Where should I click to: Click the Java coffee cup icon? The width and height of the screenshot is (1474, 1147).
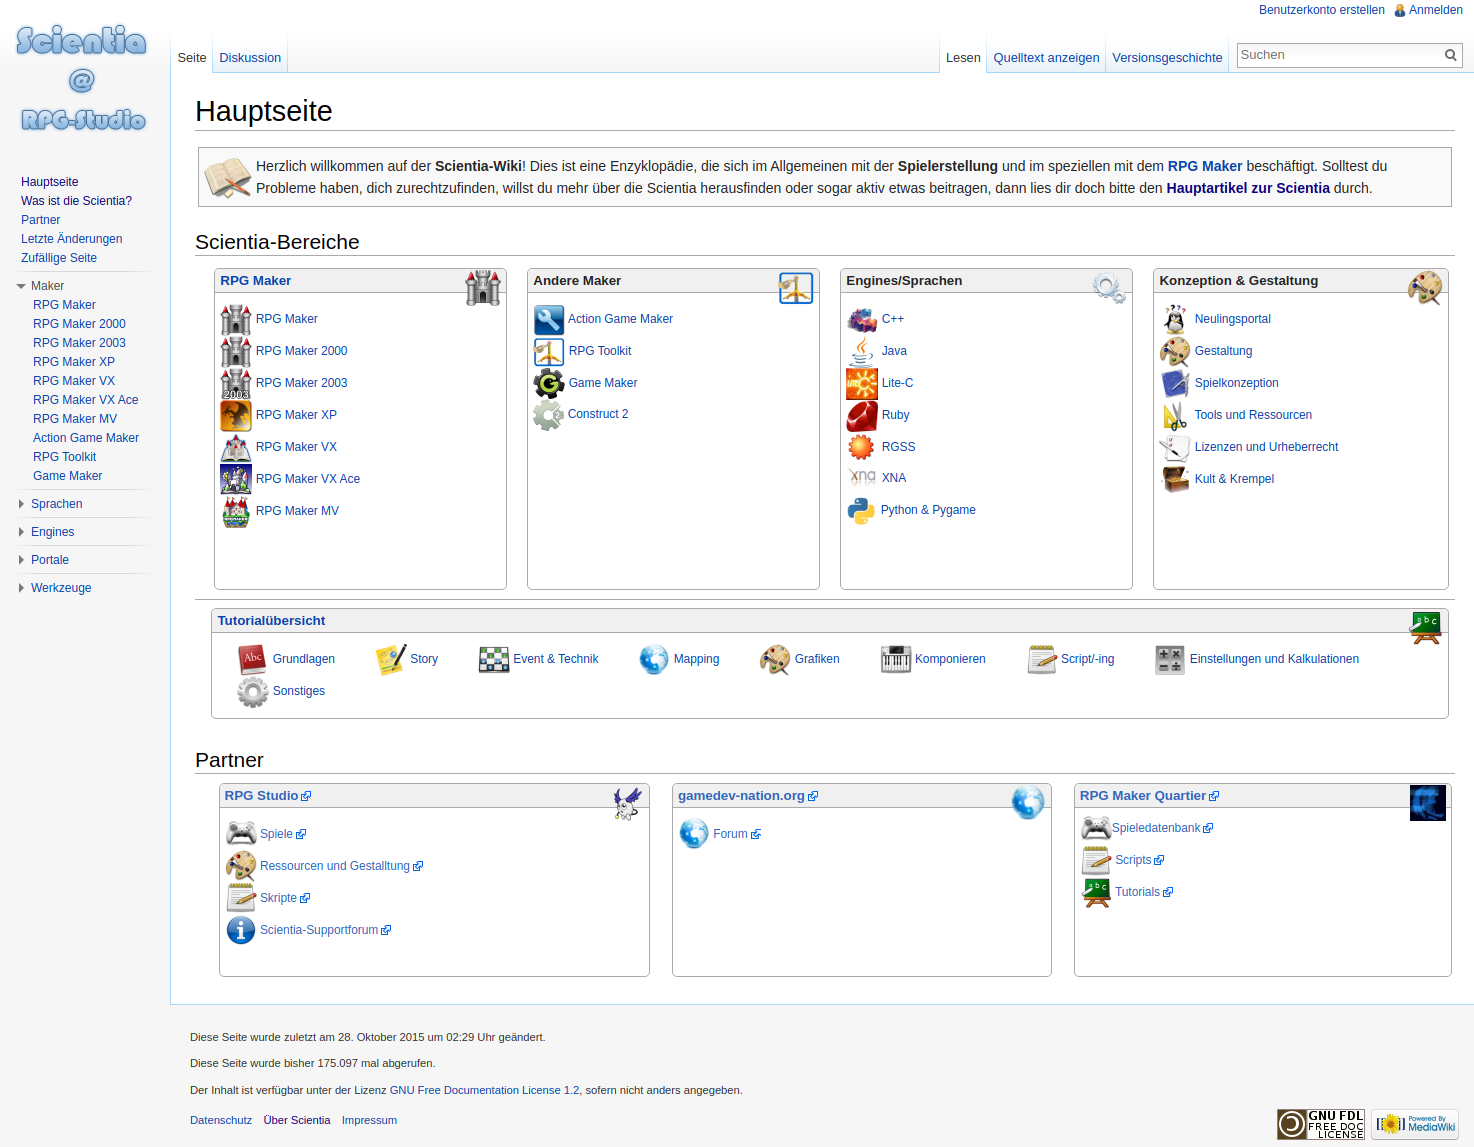[x=861, y=351]
